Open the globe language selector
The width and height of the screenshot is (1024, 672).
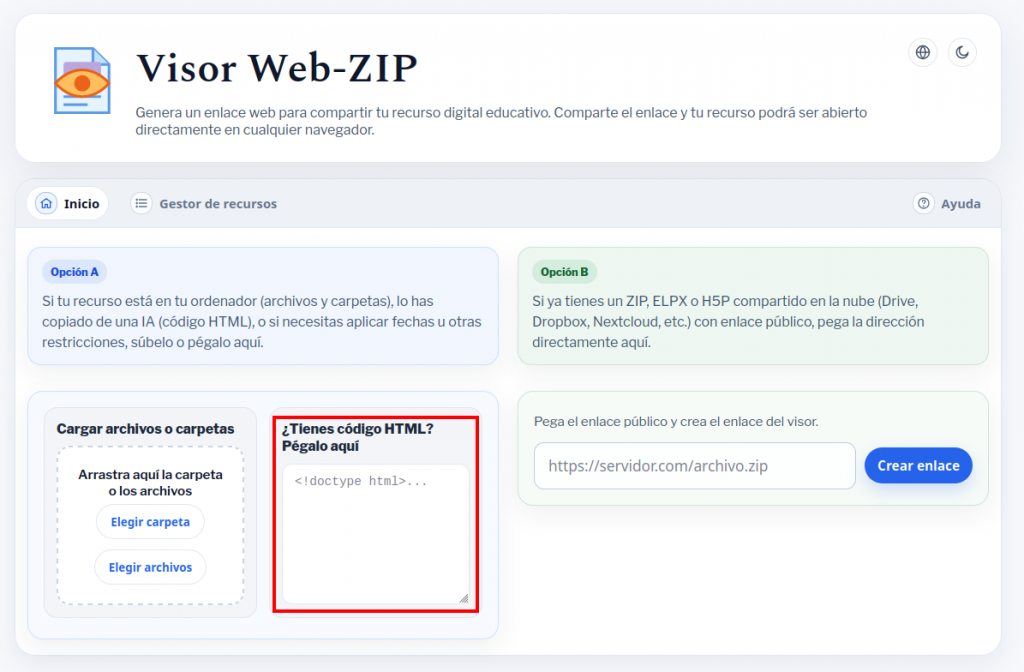tap(922, 52)
